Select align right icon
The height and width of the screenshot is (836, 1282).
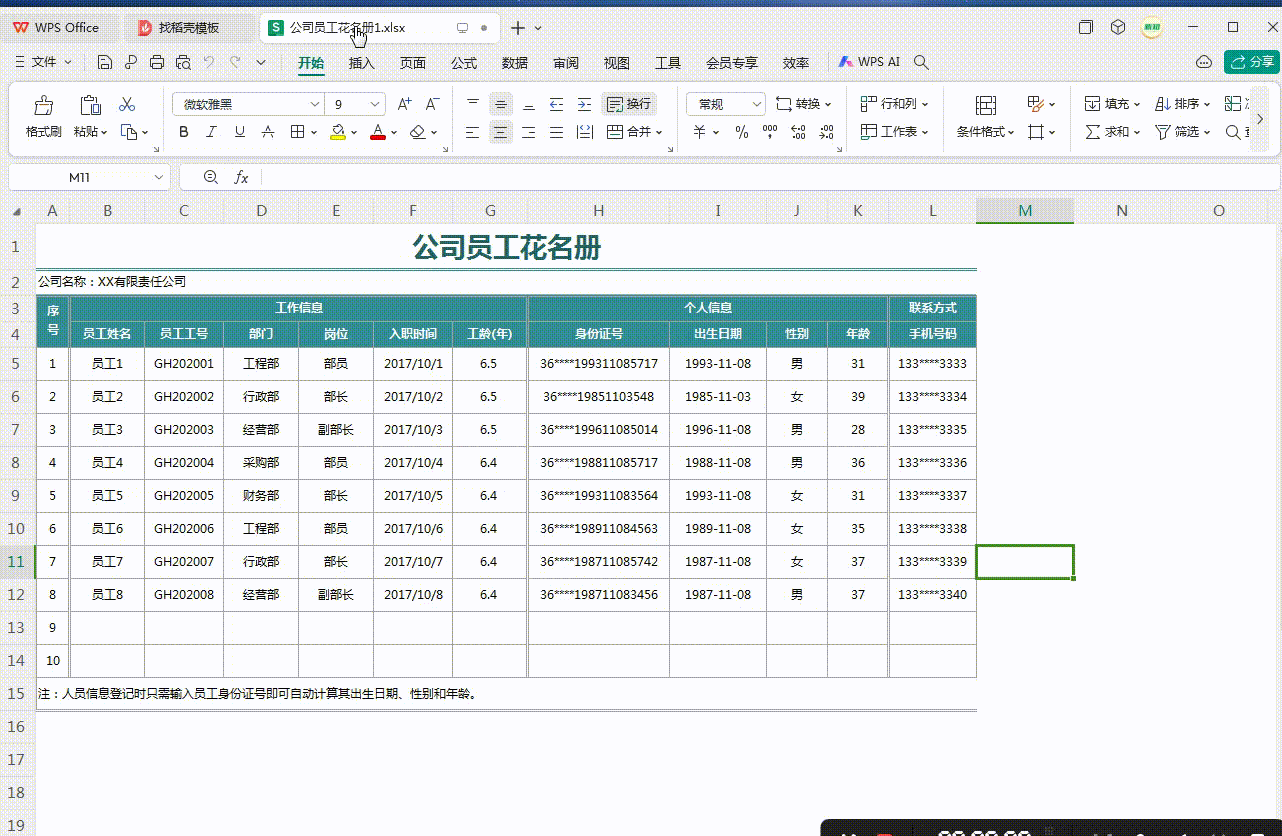tap(529, 132)
